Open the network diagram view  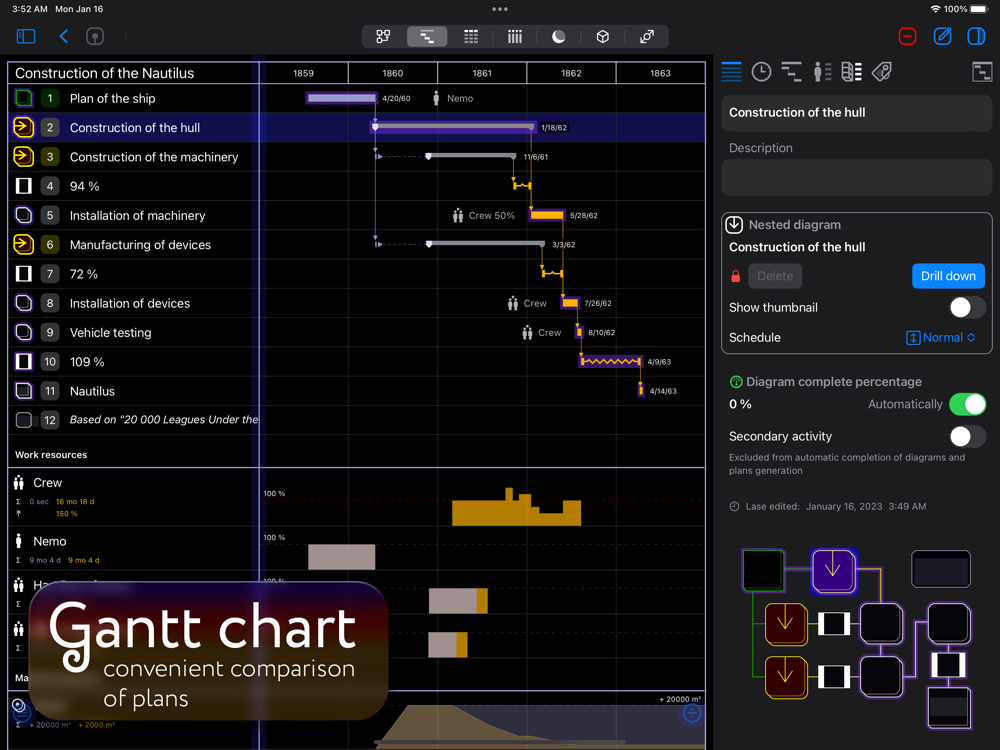pos(383,36)
